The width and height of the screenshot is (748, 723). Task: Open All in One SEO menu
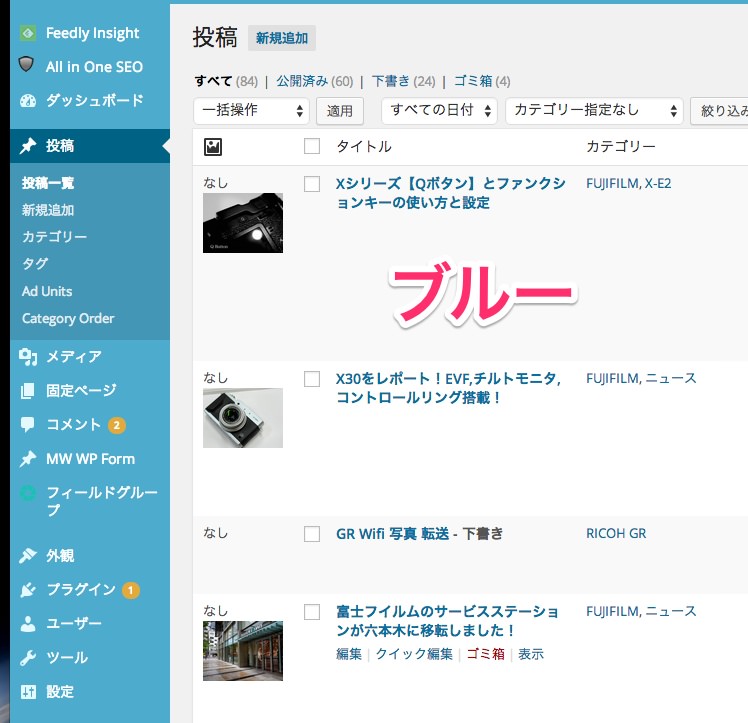click(x=94, y=67)
